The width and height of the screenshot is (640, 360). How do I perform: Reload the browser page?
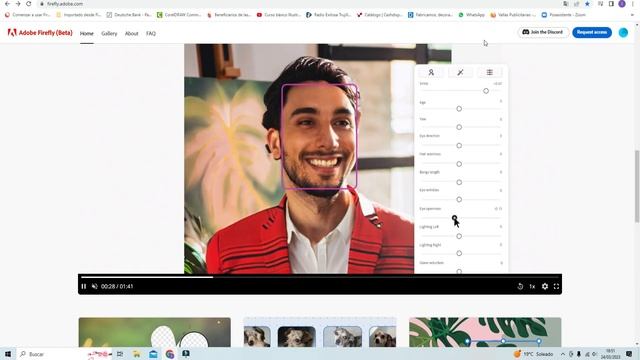(x=29, y=4)
